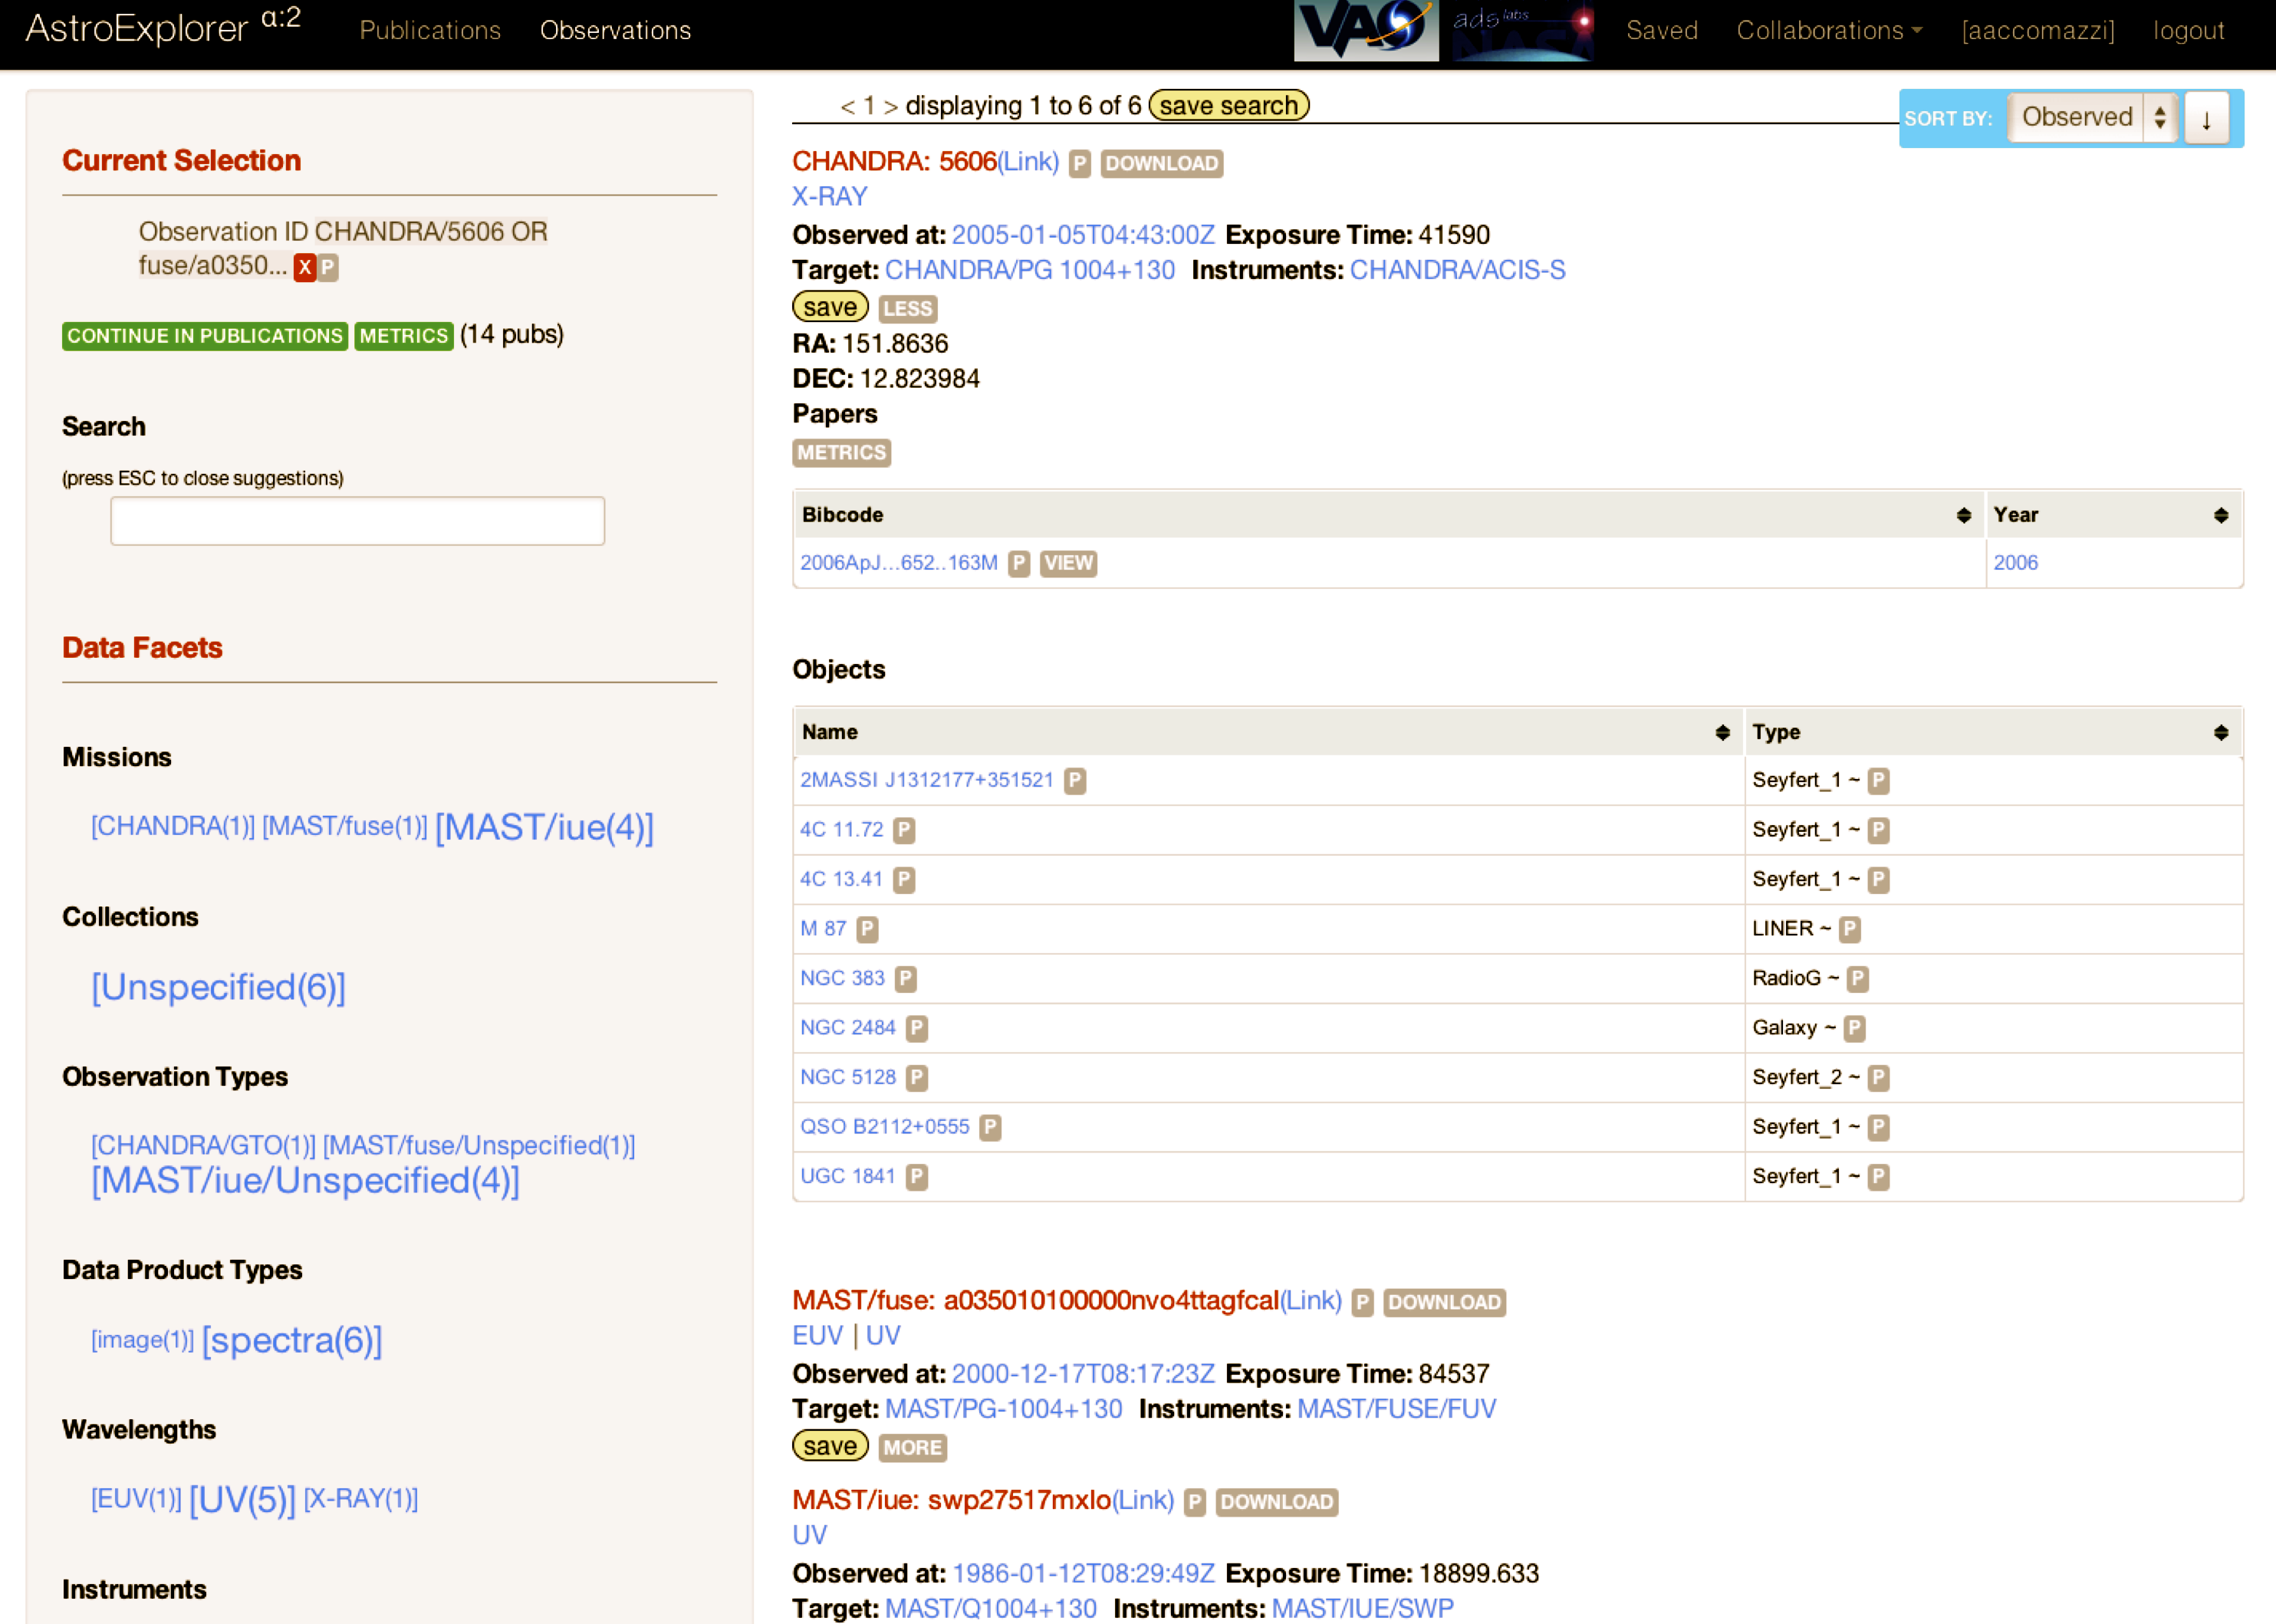Click the save search button
The height and width of the screenshot is (1624, 2276).
pyautogui.click(x=1228, y=105)
